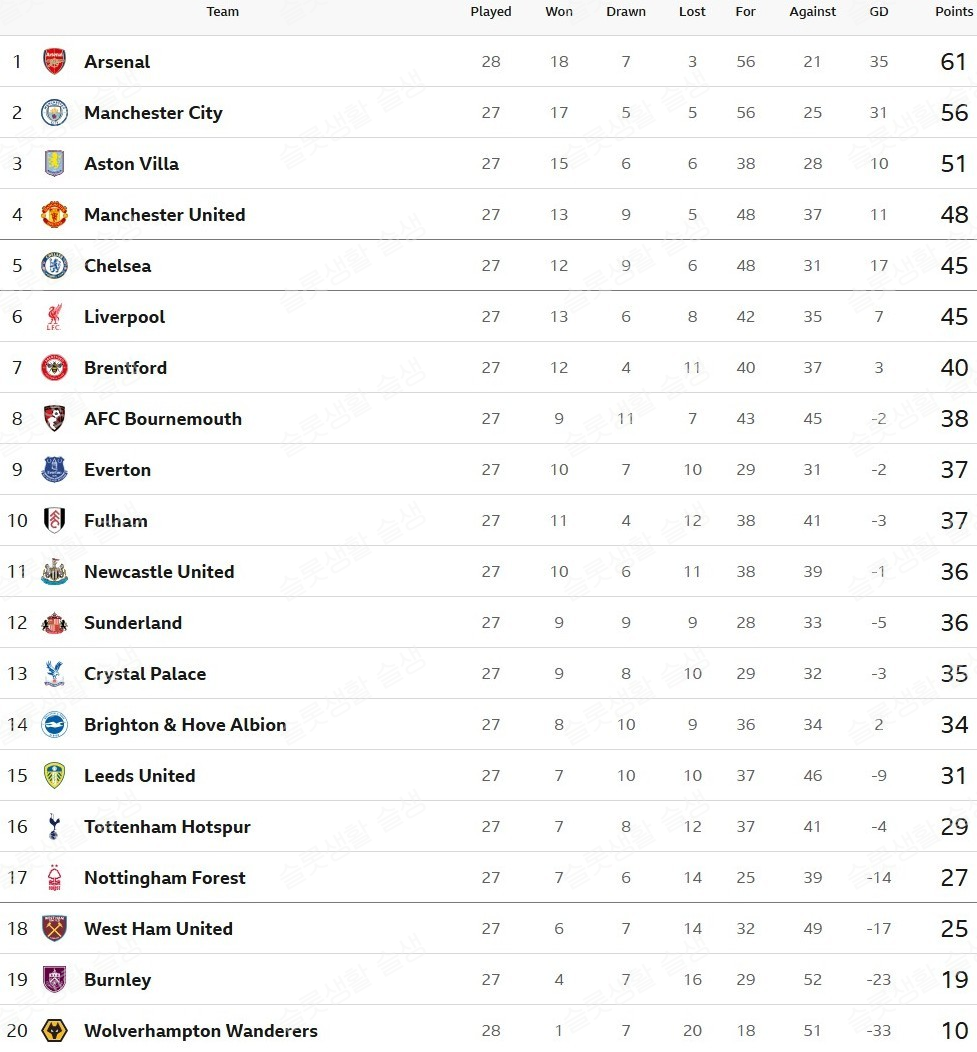
Task: Open the Fulham team link
Action: click(x=115, y=521)
